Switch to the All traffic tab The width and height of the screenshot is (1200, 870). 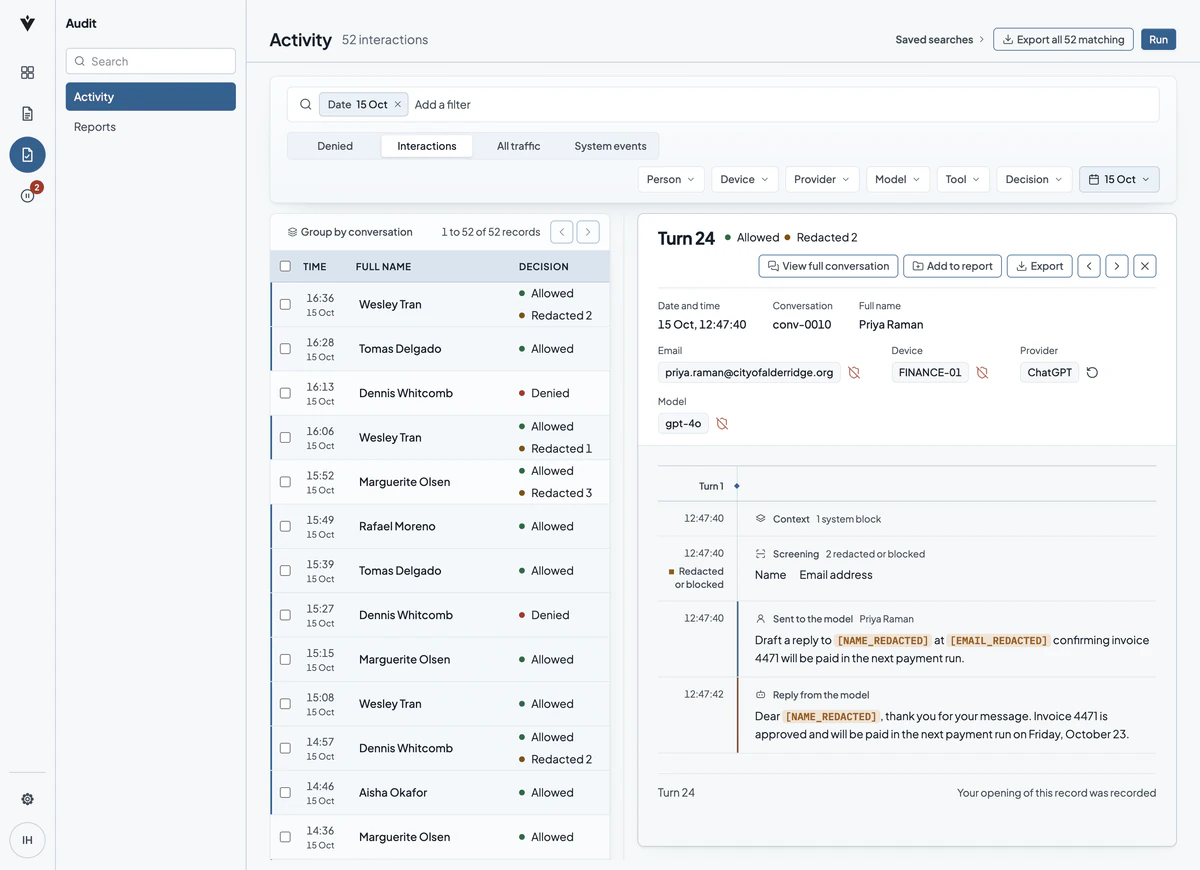click(x=518, y=146)
